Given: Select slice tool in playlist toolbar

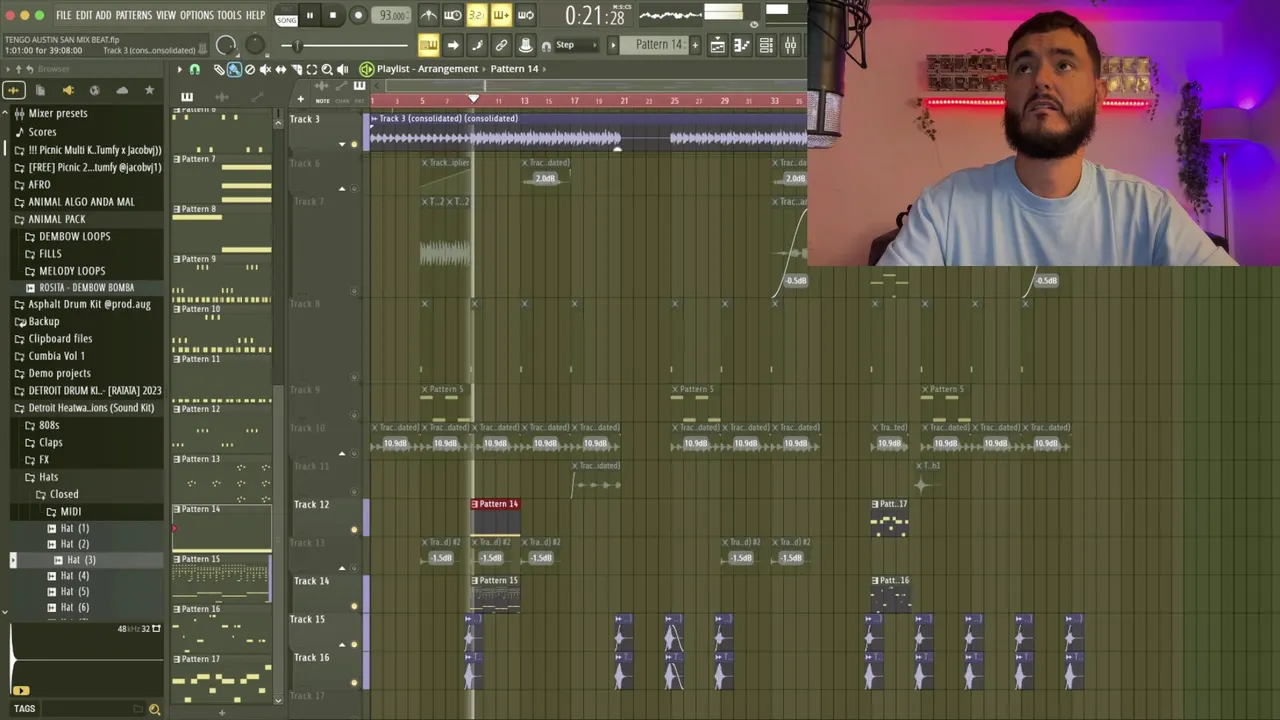Looking at the screenshot, I should 296,69.
